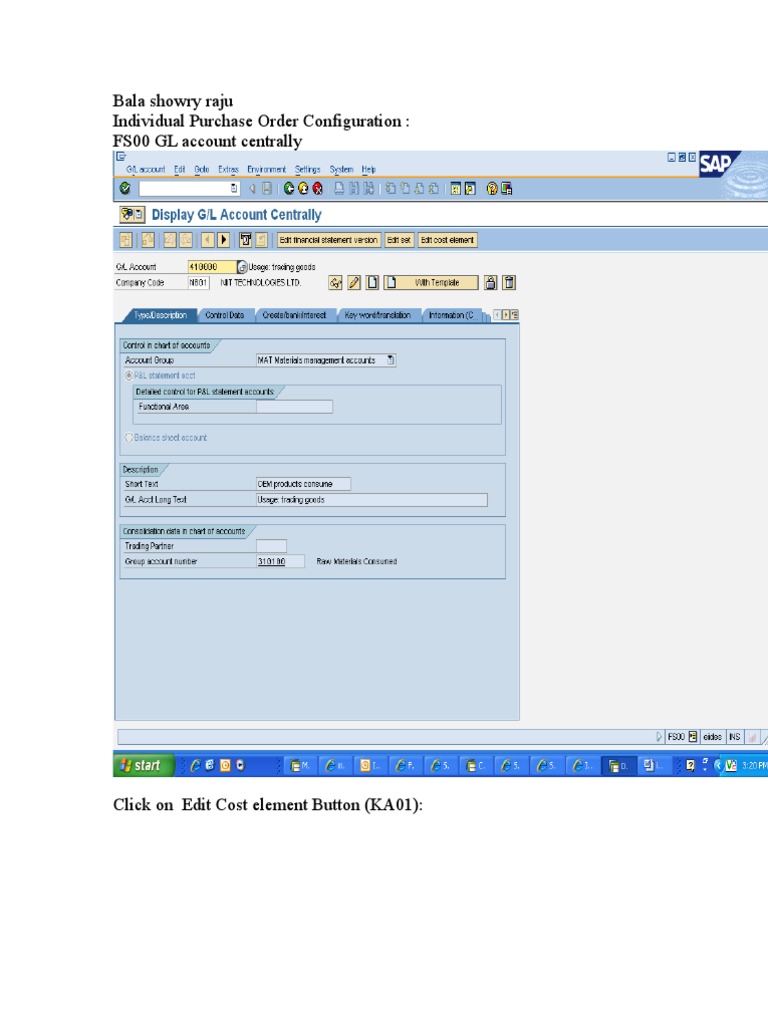This screenshot has width=768, height=1024.
Task: Click the SAP window menu icon at the top-left
Action: (121, 157)
